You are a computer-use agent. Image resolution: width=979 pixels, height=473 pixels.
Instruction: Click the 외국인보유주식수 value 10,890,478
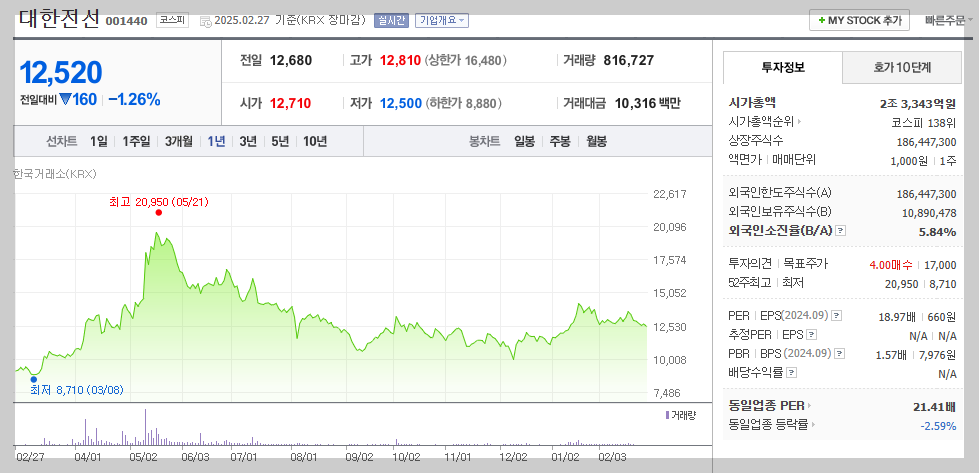[x=929, y=213]
